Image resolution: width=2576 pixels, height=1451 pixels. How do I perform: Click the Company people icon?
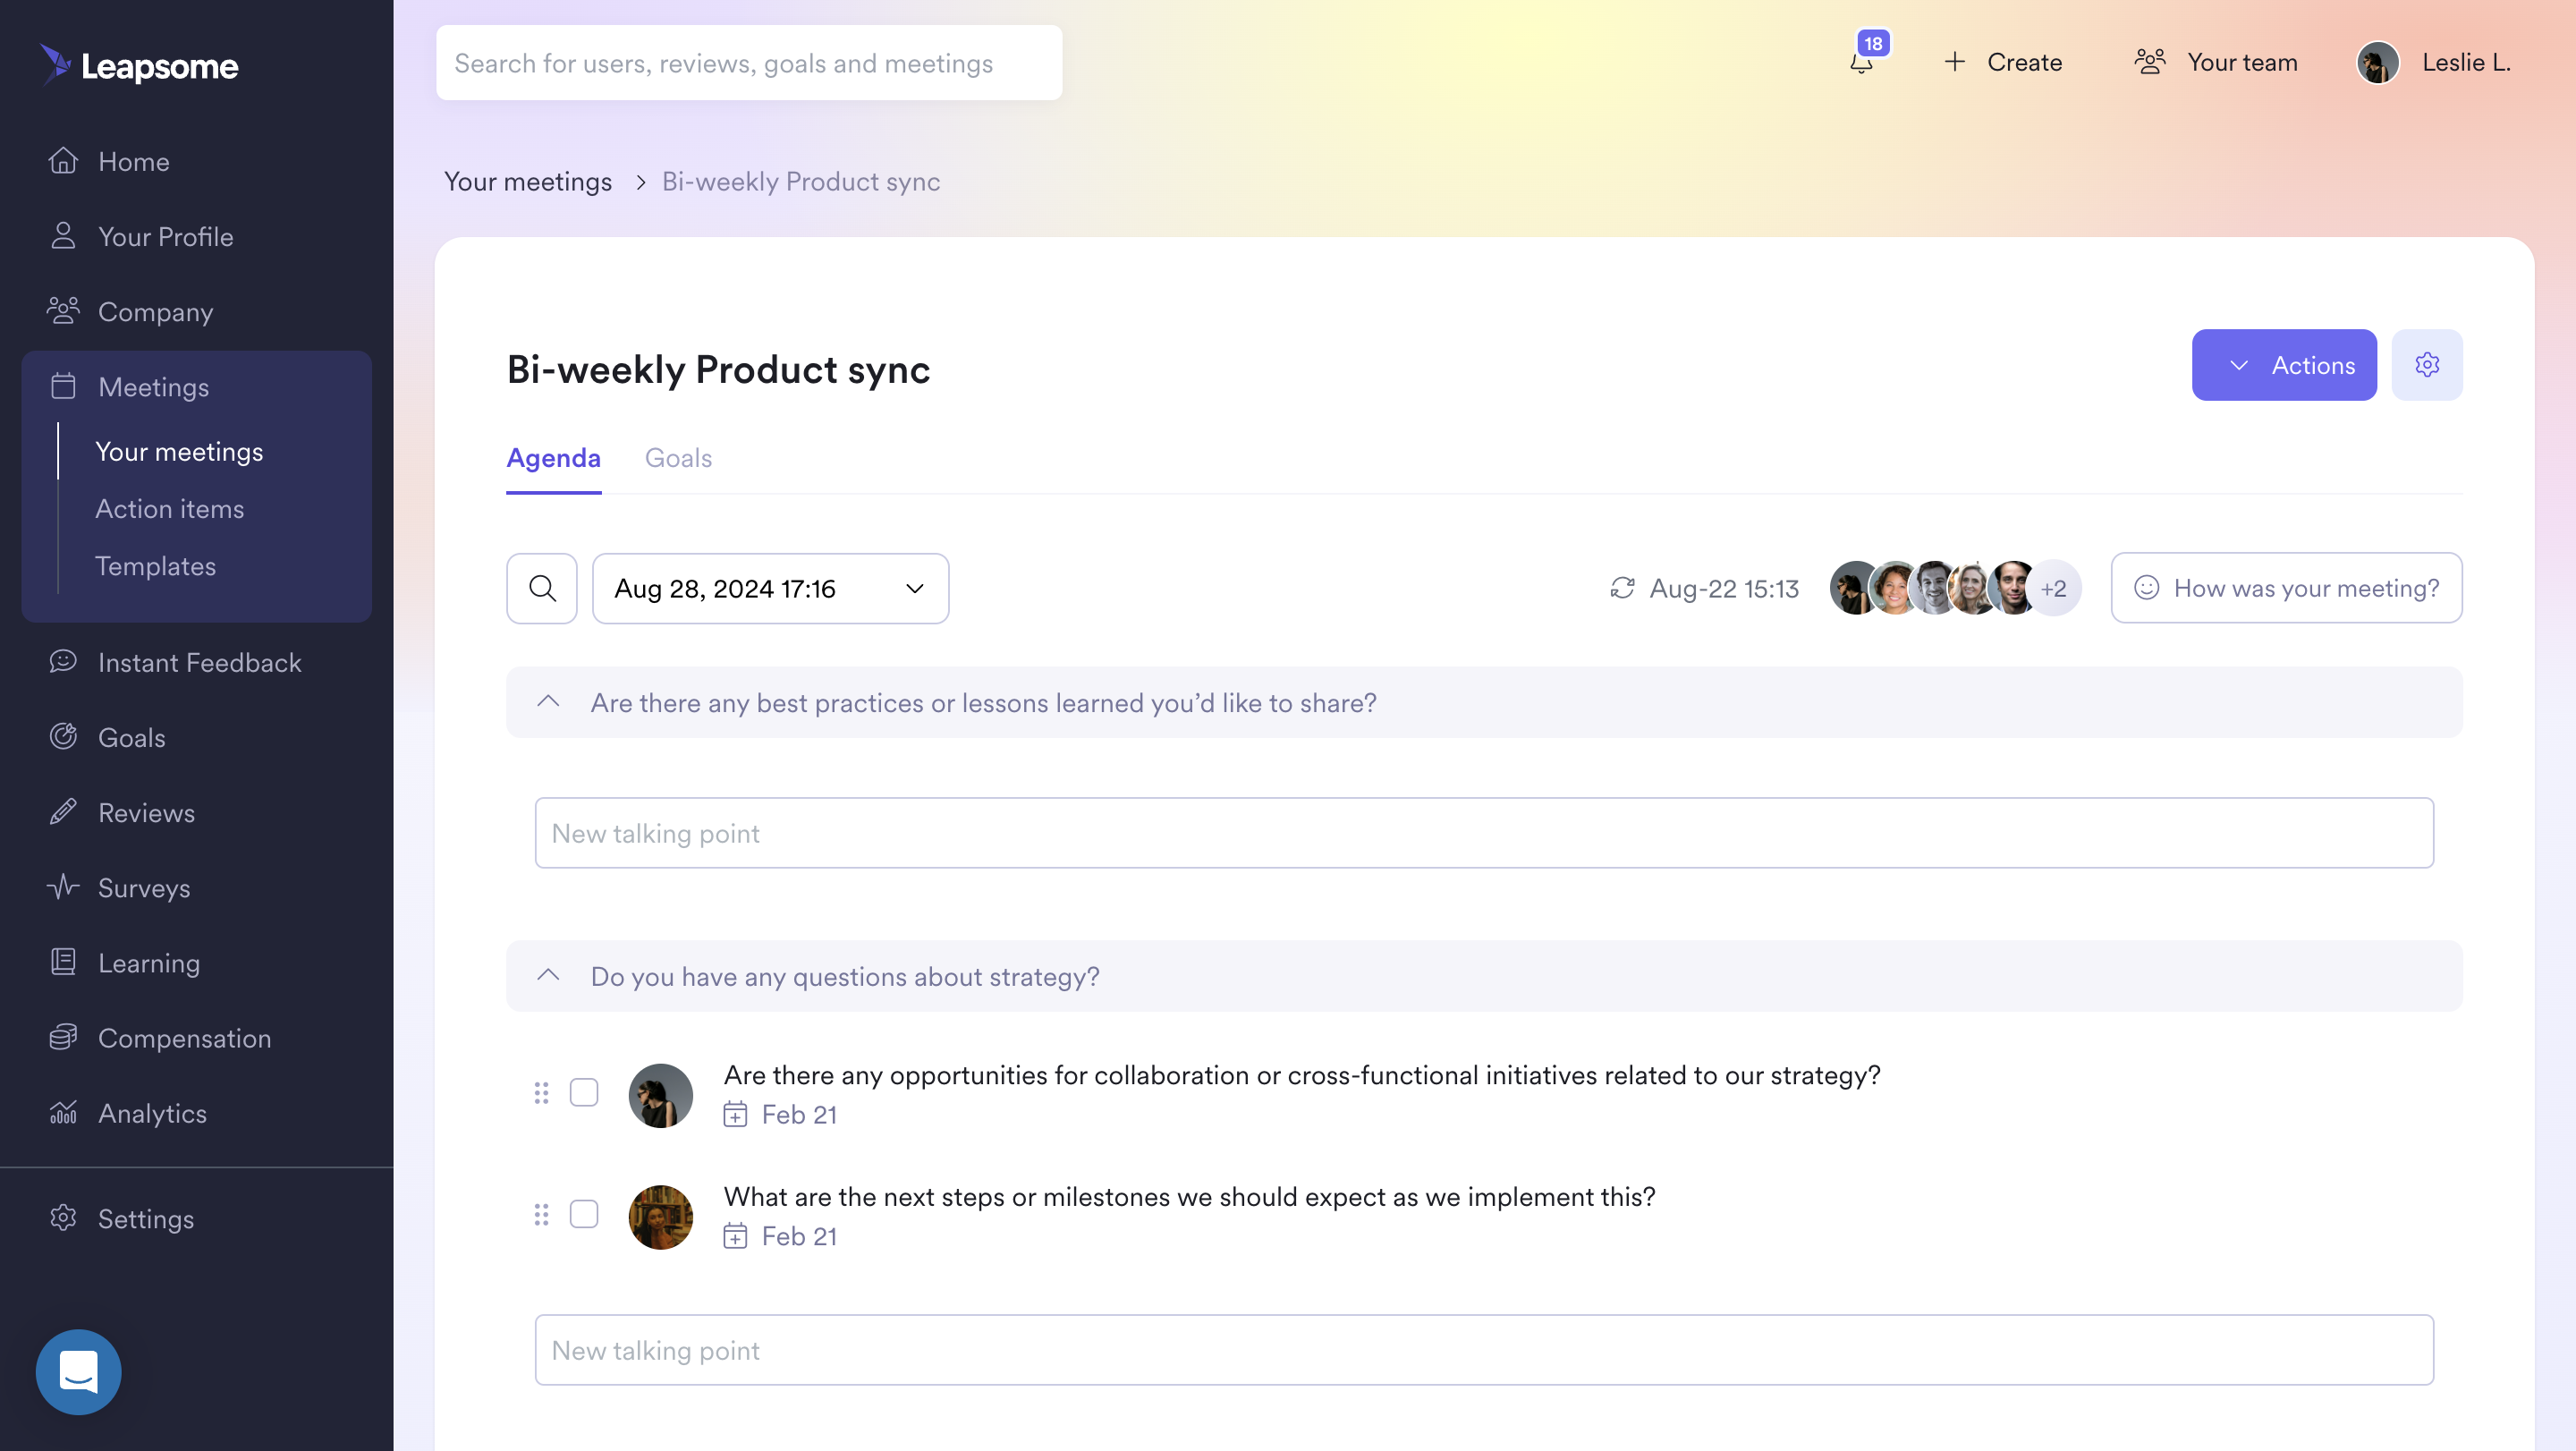[63, 311]
